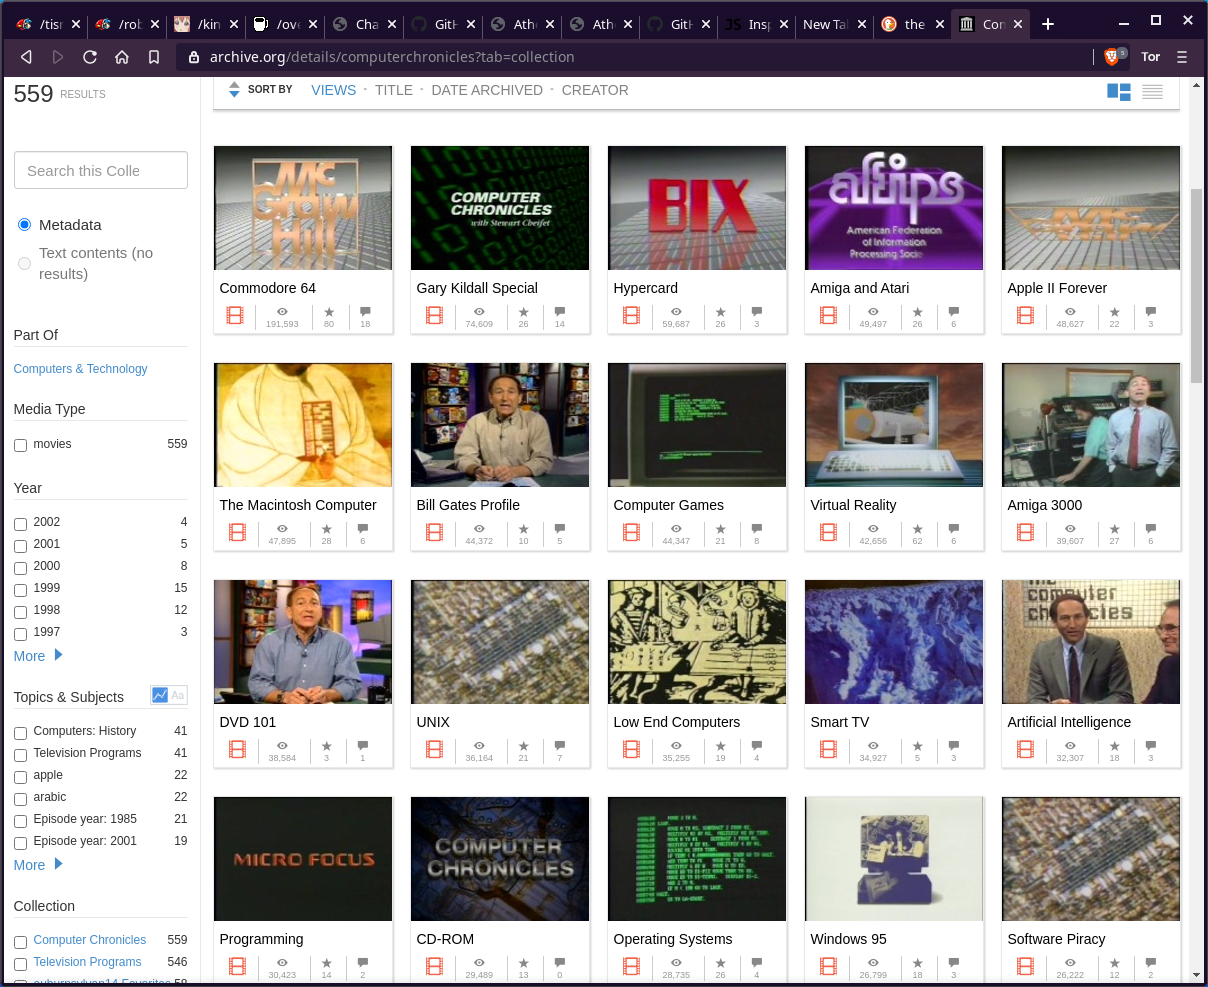Viewport: 1208px width, 987px height.
Task: Click the film icon under Commodore 64
Action: point(235,316)
